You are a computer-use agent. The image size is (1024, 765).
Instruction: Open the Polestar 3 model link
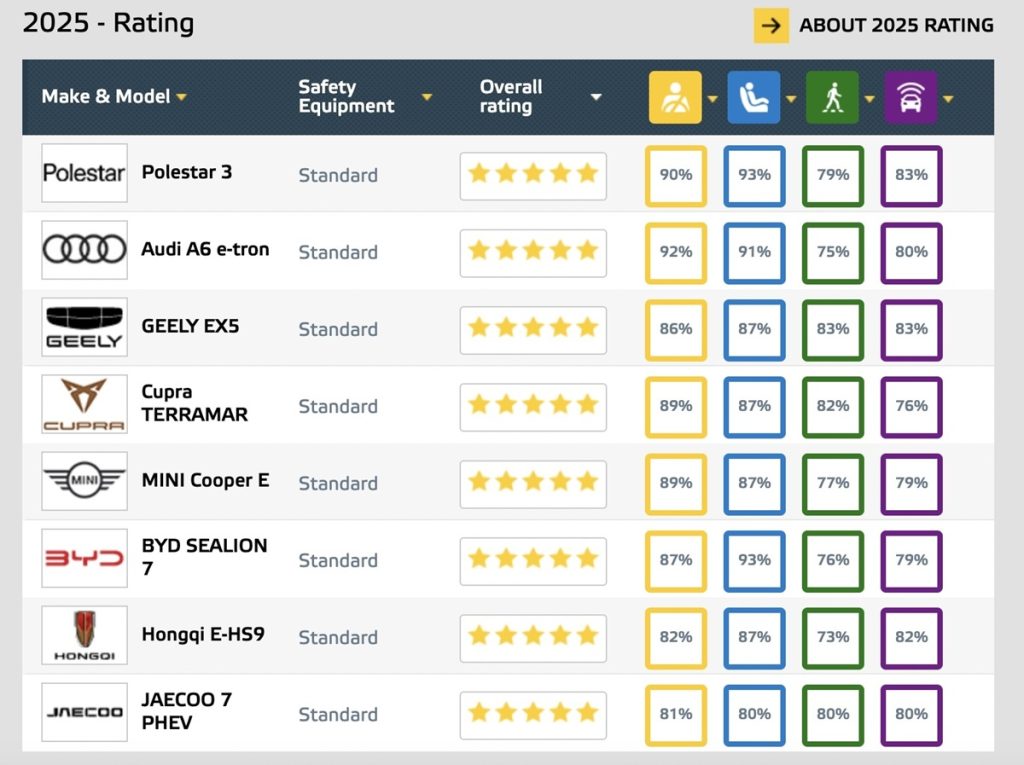click(x=187, y=172)
